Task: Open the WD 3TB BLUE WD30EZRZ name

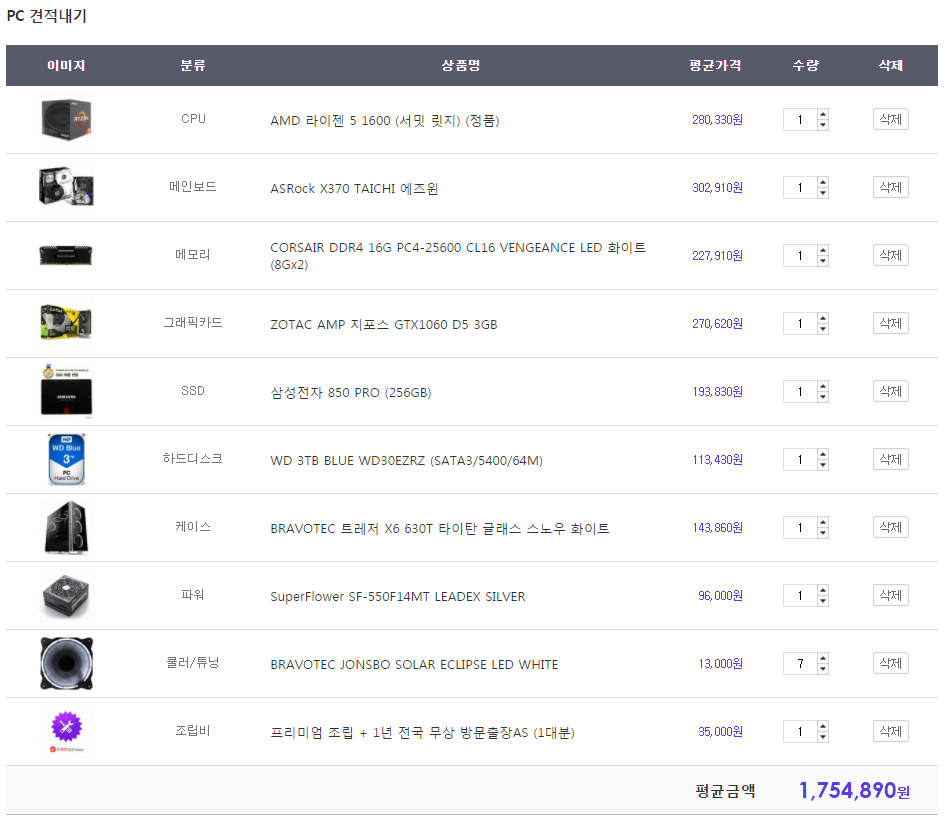Action: click(x=406, y=460)
